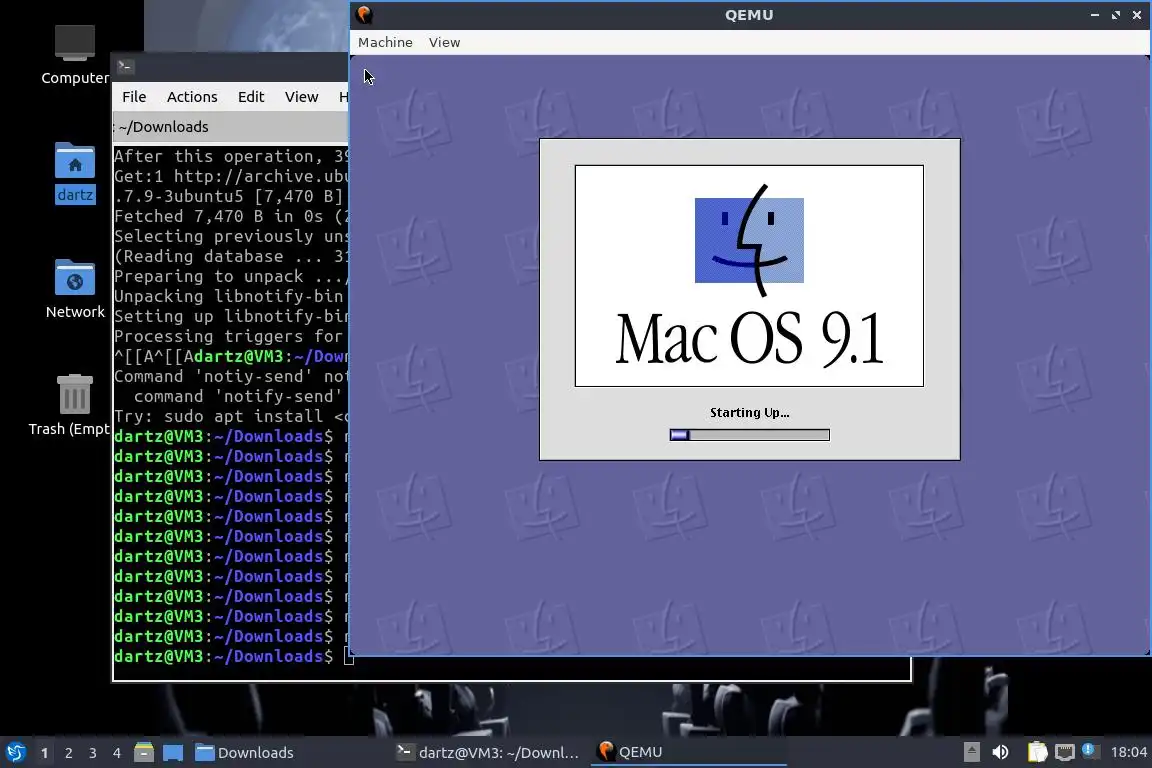Open the terminal Edit menu
Image resolution: width=1152 pixels, height=768 pixels.
click(251, 97)
